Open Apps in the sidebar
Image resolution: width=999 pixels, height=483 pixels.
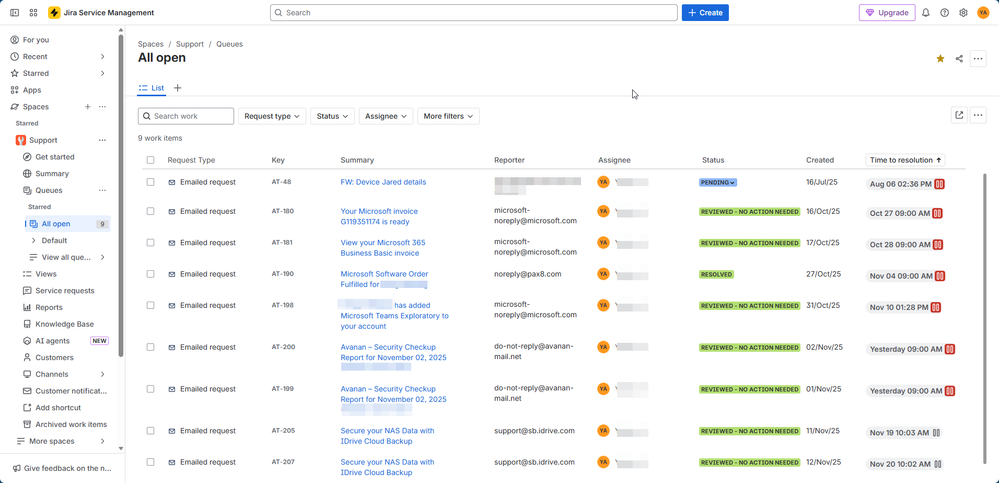(32, 90)
